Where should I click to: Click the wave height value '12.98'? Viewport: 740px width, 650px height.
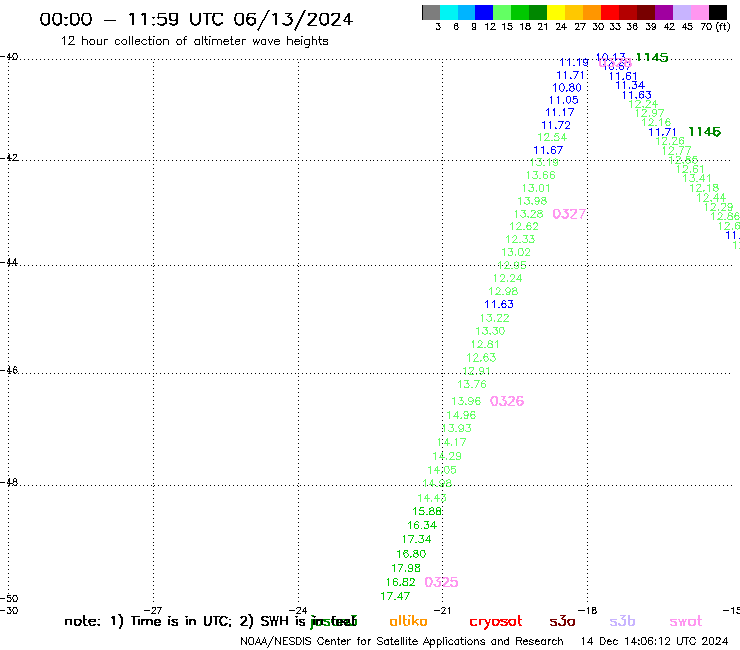tap(503, 291)
